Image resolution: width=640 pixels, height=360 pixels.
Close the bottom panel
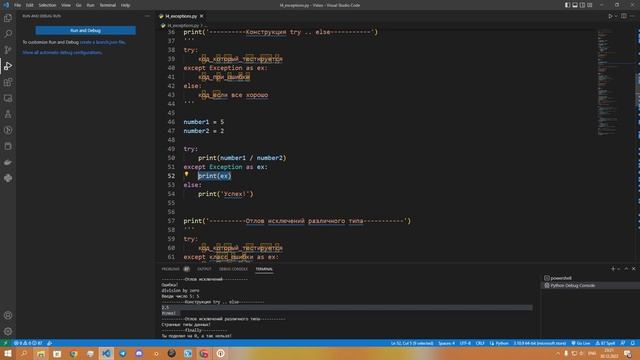click(x=633, y=269)
